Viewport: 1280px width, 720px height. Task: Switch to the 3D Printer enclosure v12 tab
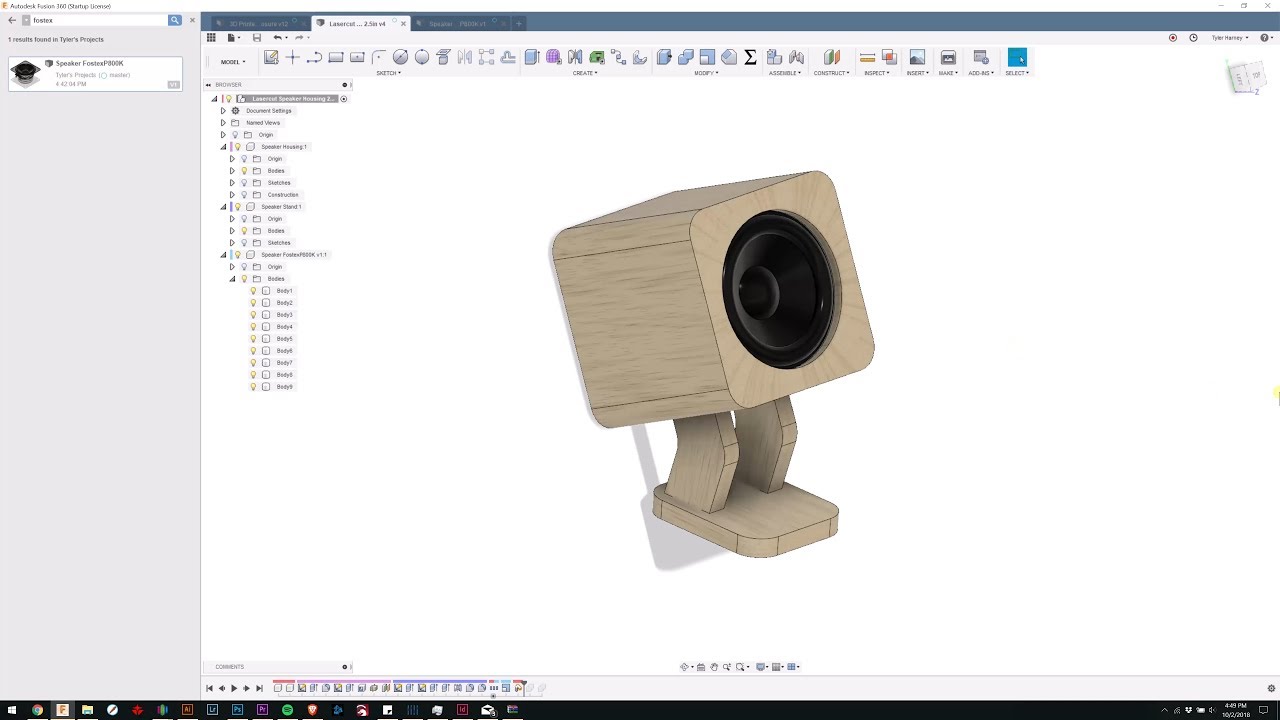pos(258,23)
